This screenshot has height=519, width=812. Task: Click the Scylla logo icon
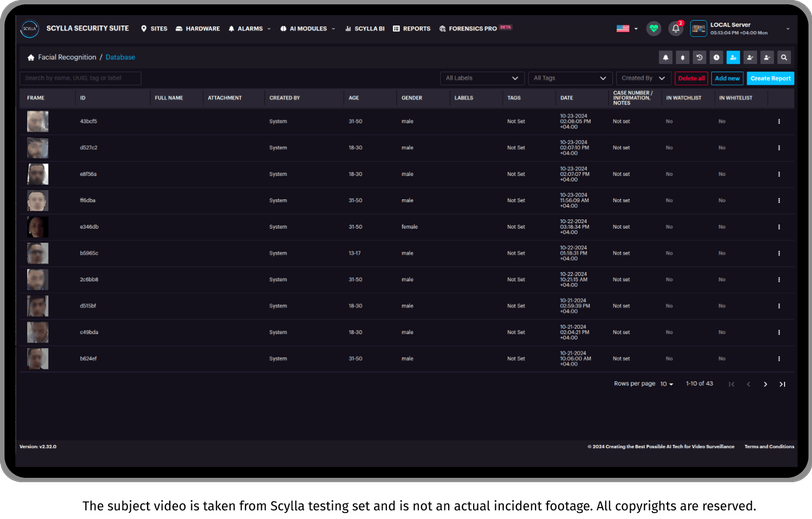click(30, 28)
